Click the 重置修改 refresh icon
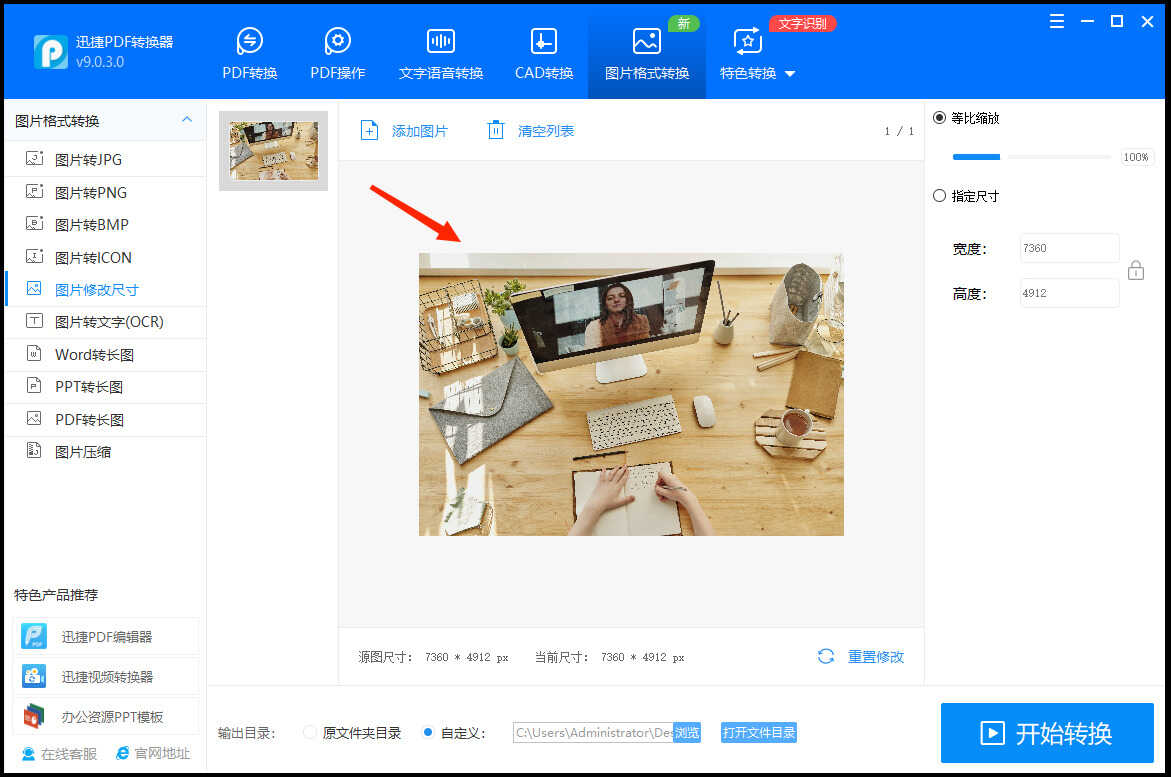Image resolution: width=1171 pixels, height=777 pixels. tap(826, 656)
